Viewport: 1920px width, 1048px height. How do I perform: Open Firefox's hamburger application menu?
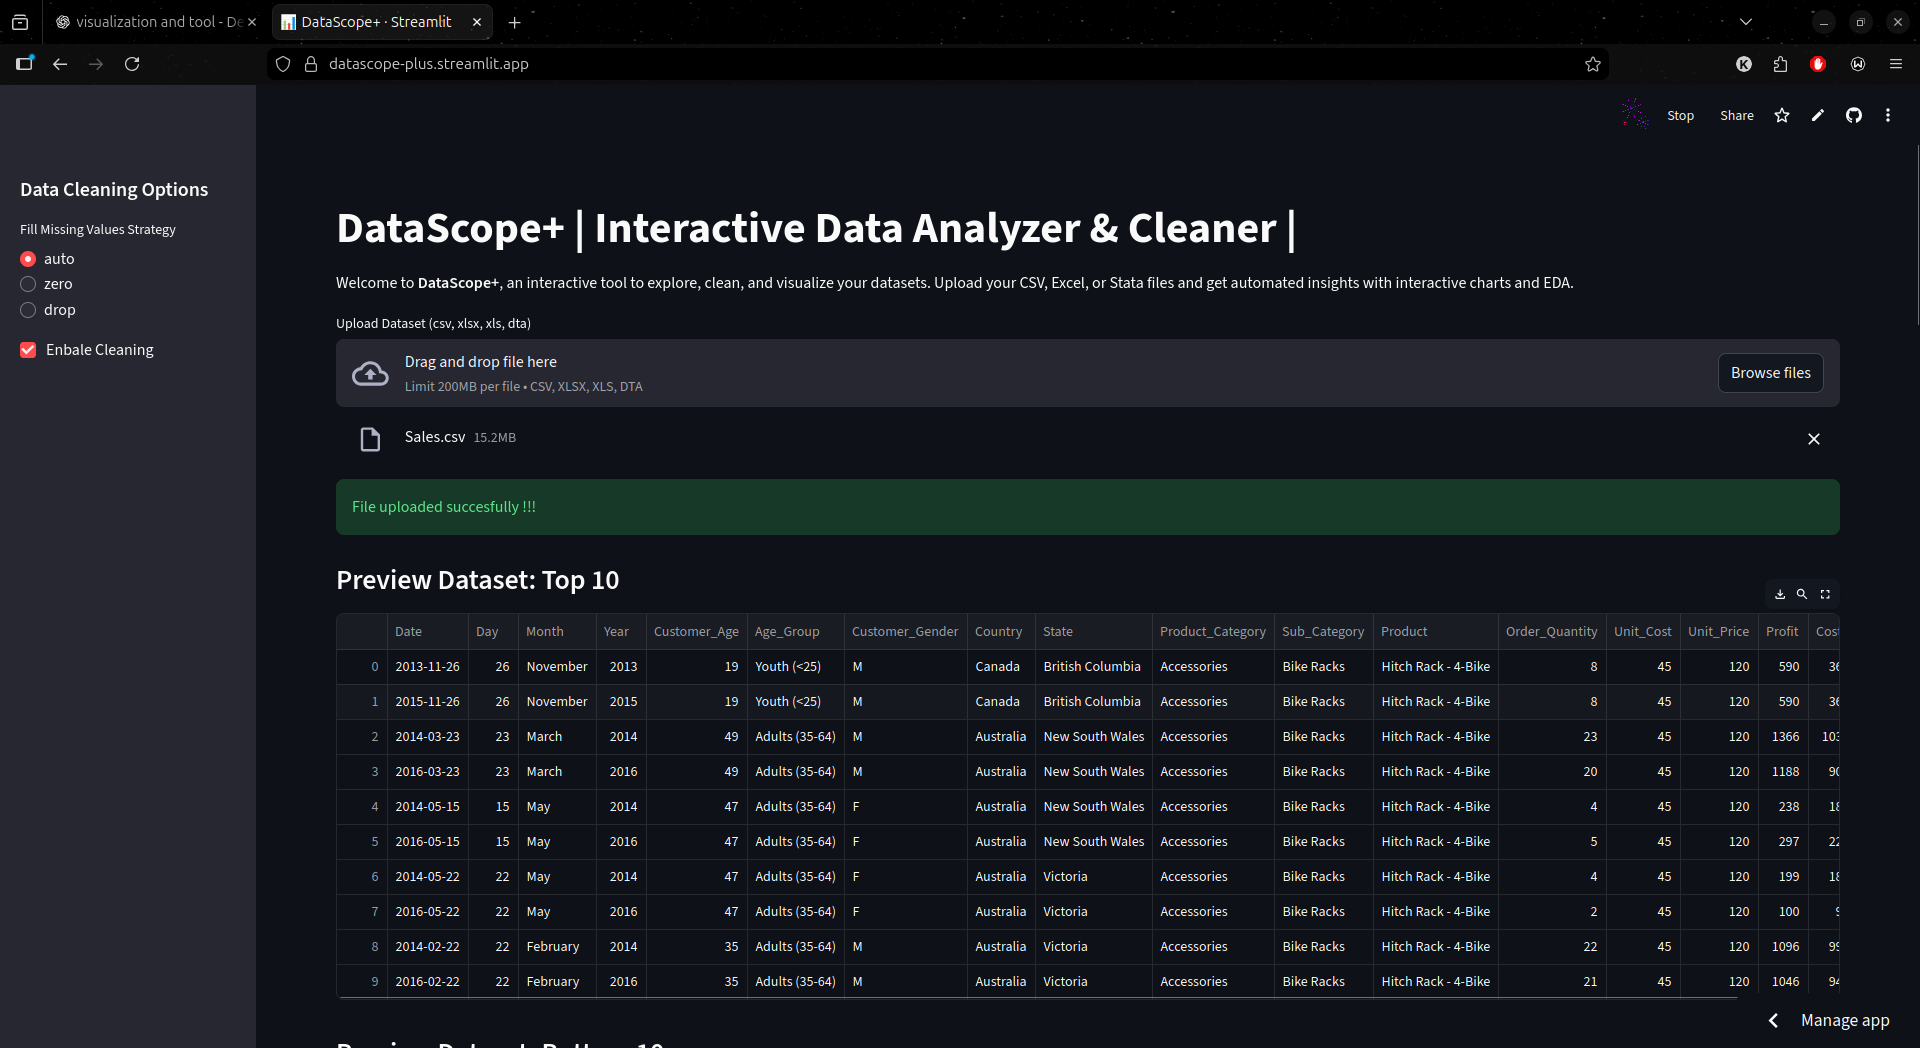(x=1896, y=63)
